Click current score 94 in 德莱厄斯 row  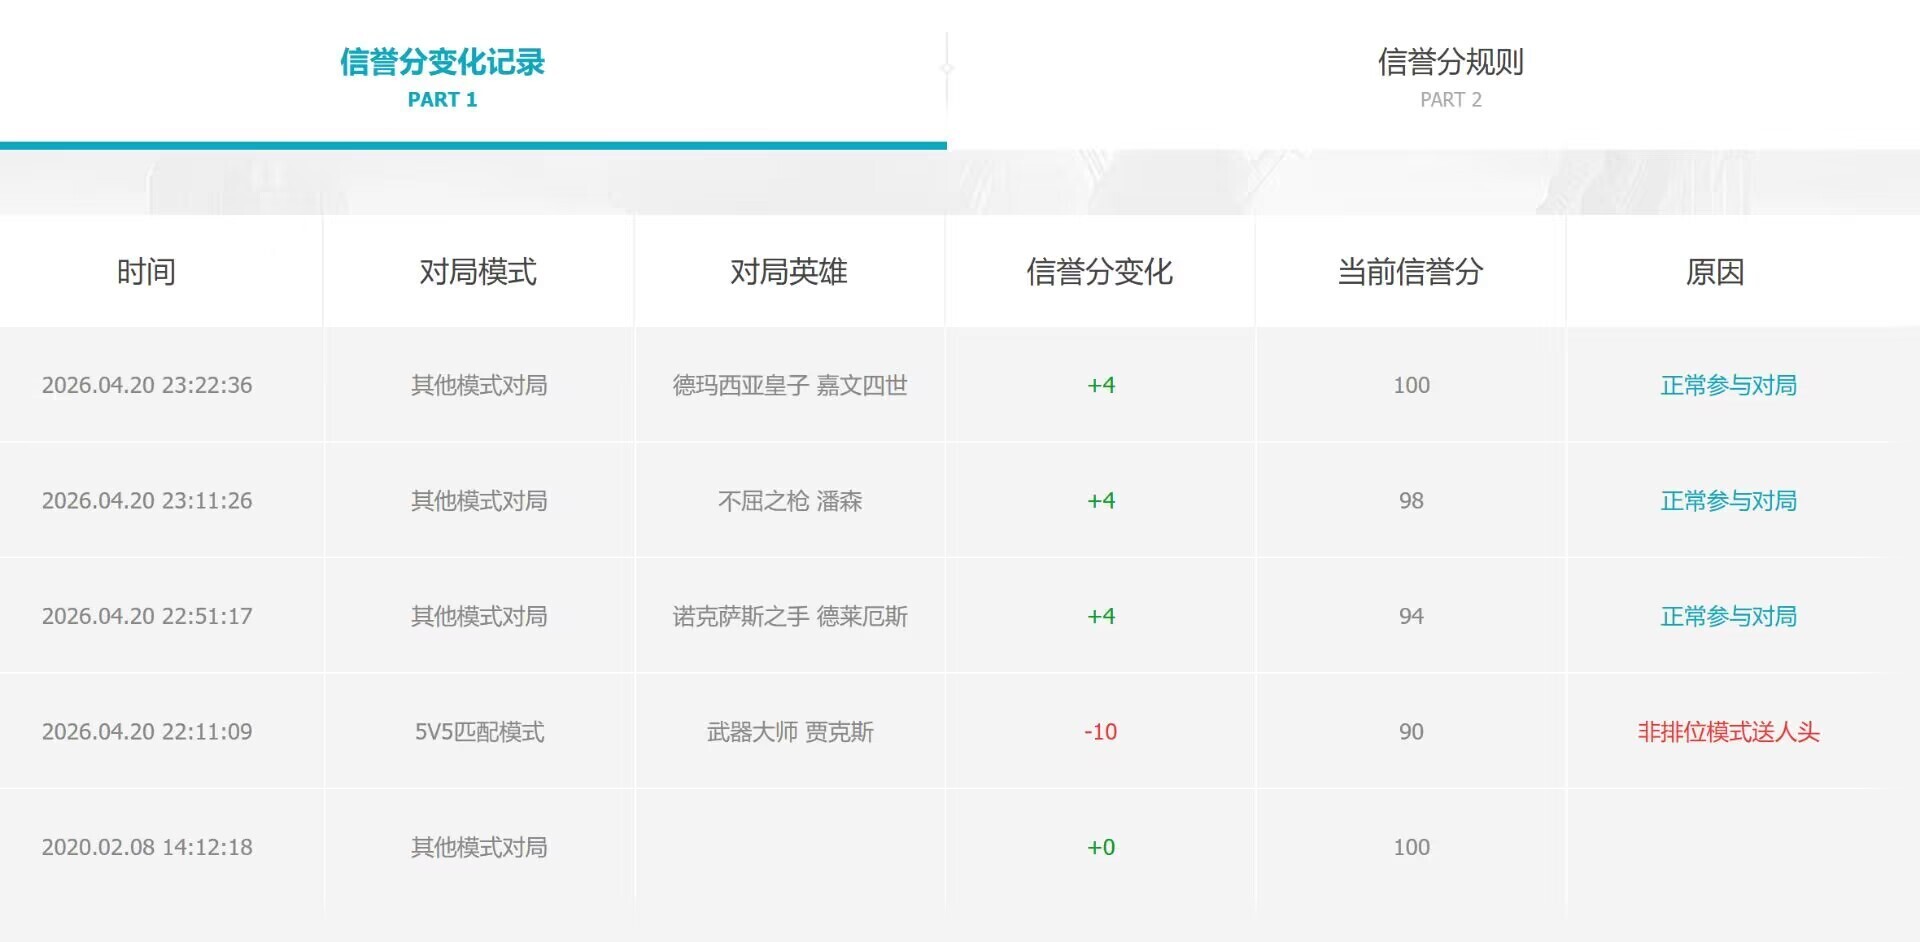[x=1411, y=617]
